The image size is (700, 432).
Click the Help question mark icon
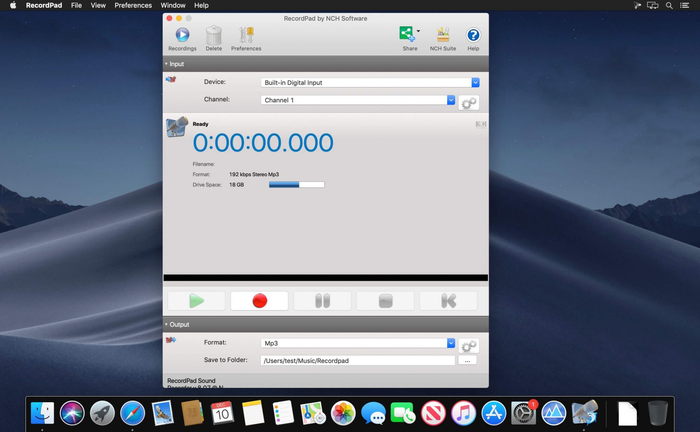473,35
